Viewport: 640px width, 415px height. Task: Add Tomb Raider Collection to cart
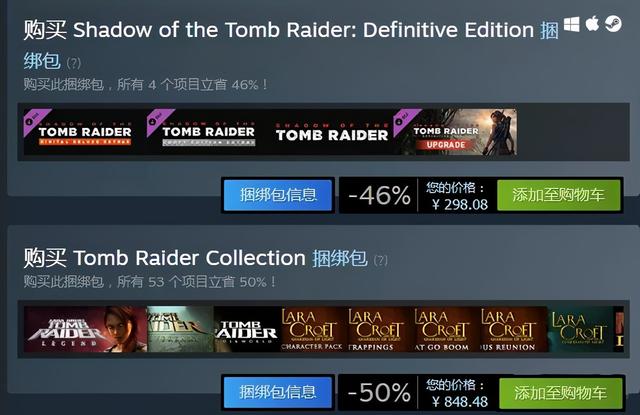point(560,393)
